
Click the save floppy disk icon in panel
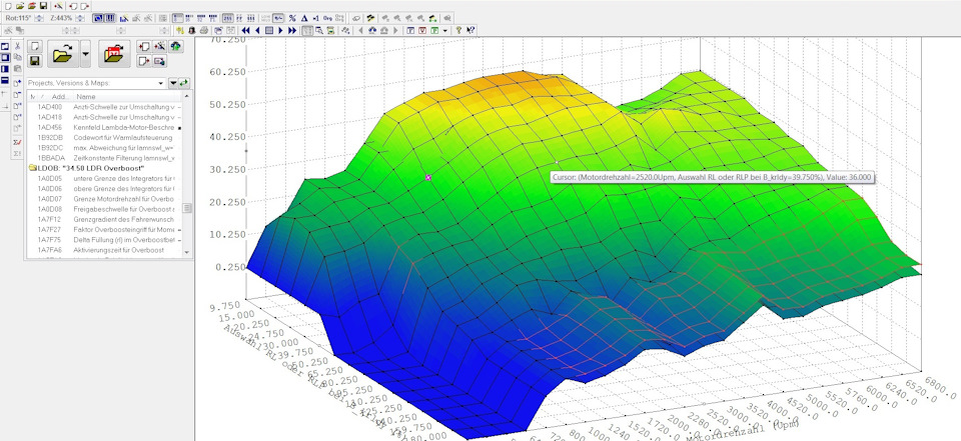34,62
